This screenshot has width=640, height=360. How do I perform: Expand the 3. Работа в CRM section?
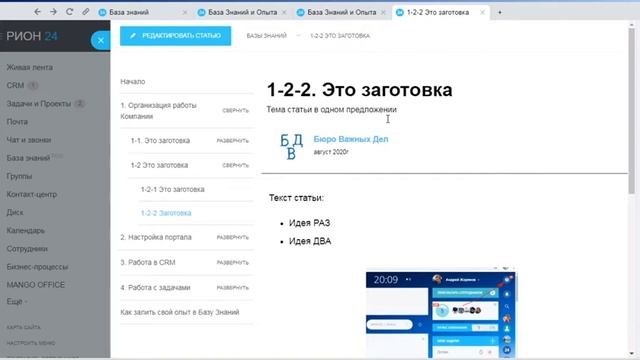[233, 262]
